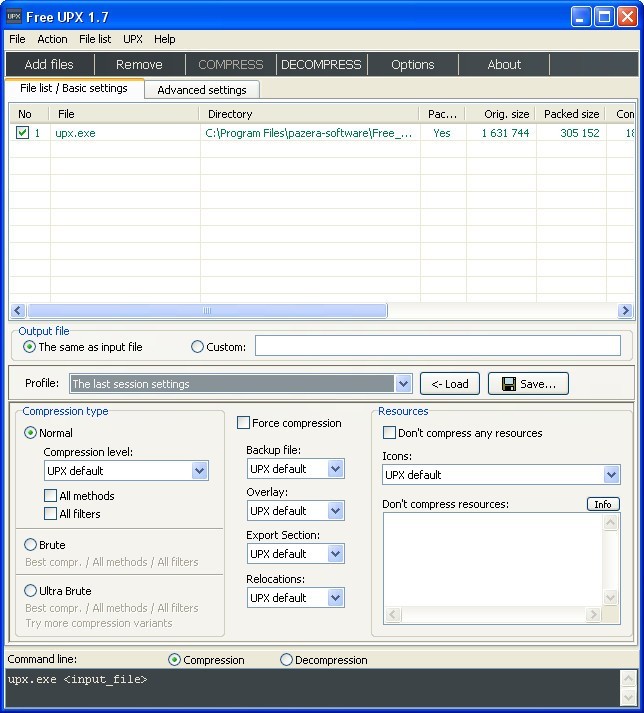Click resources list scroll up arrow

click(x=610, y=522)
